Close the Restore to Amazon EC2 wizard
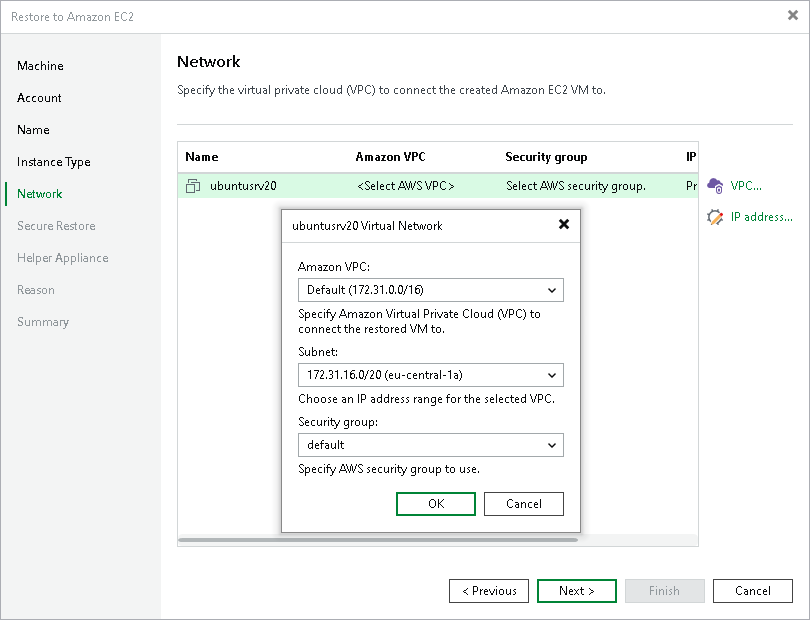Image resolution: width=810 pixels, height=620 pixels. (x=792, y=16)
